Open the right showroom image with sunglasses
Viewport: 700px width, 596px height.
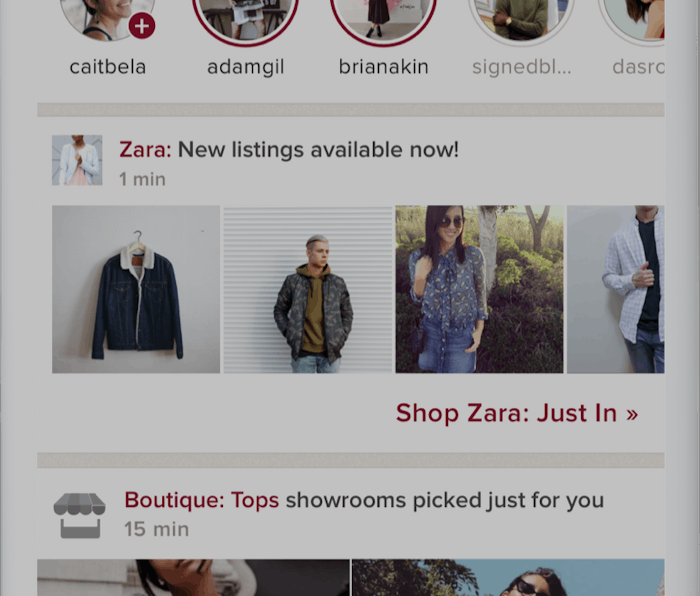(508, 577)
